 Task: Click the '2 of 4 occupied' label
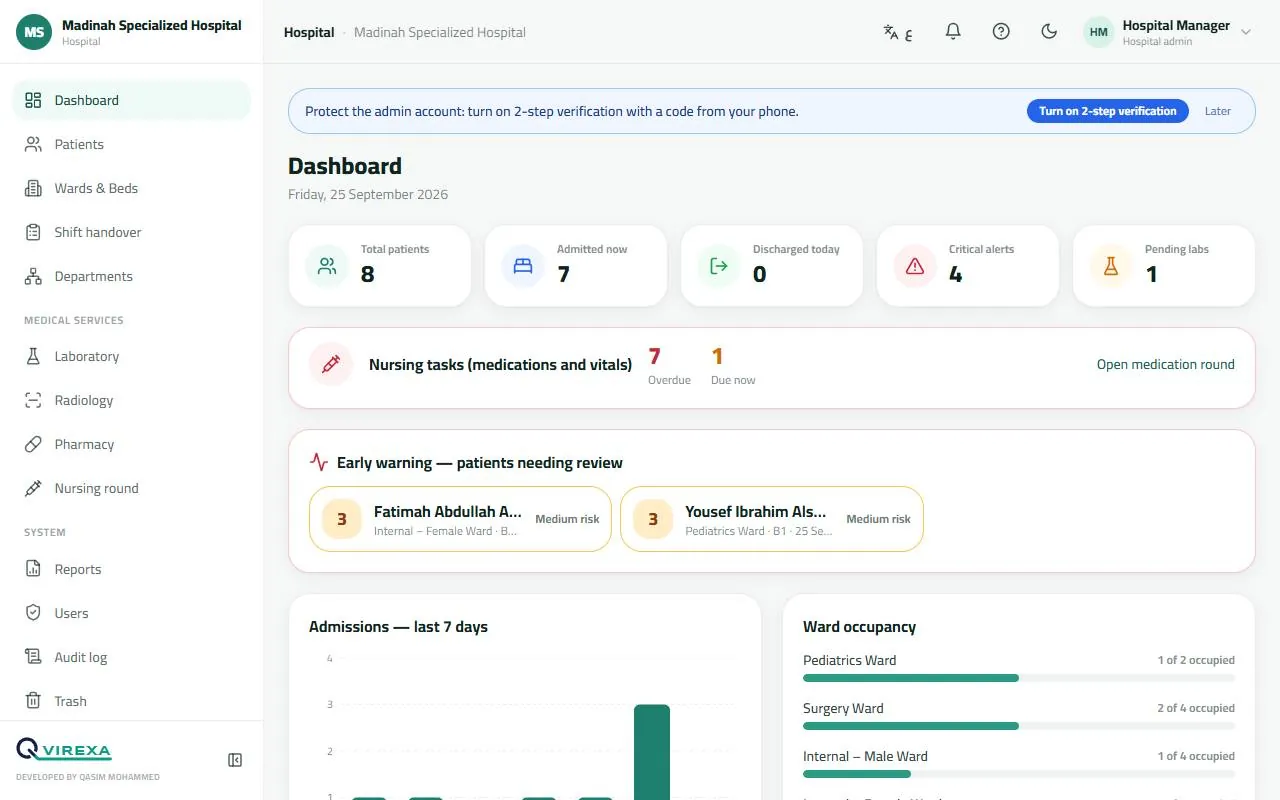pos(1196,708)
